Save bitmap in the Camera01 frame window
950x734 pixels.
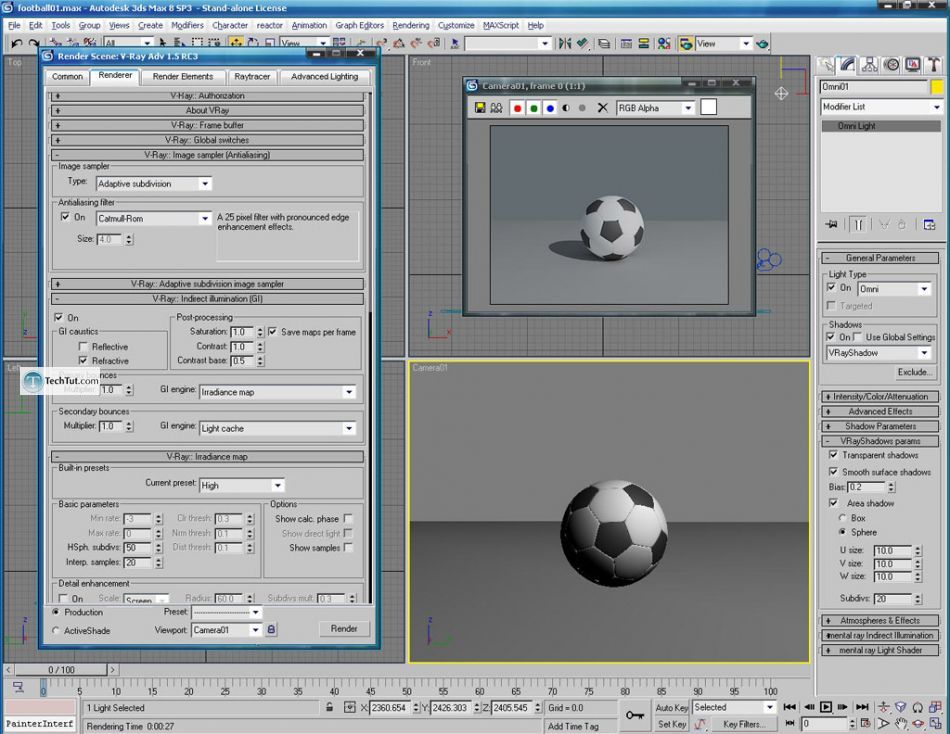480,108
